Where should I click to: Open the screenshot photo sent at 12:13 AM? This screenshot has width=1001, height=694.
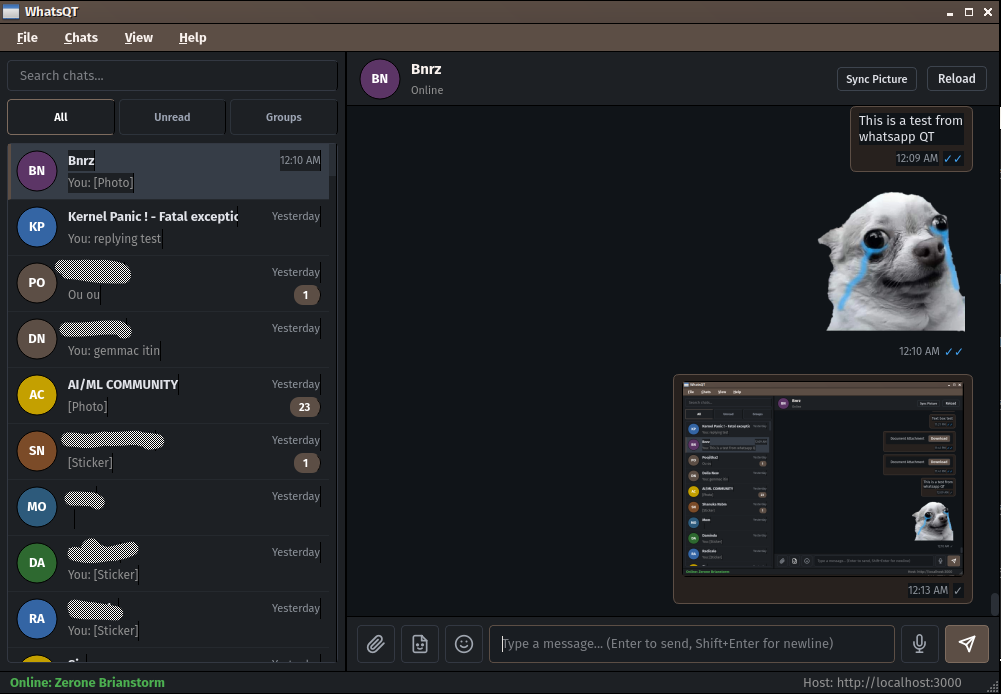pyautogui.click(x=823, y=479)
